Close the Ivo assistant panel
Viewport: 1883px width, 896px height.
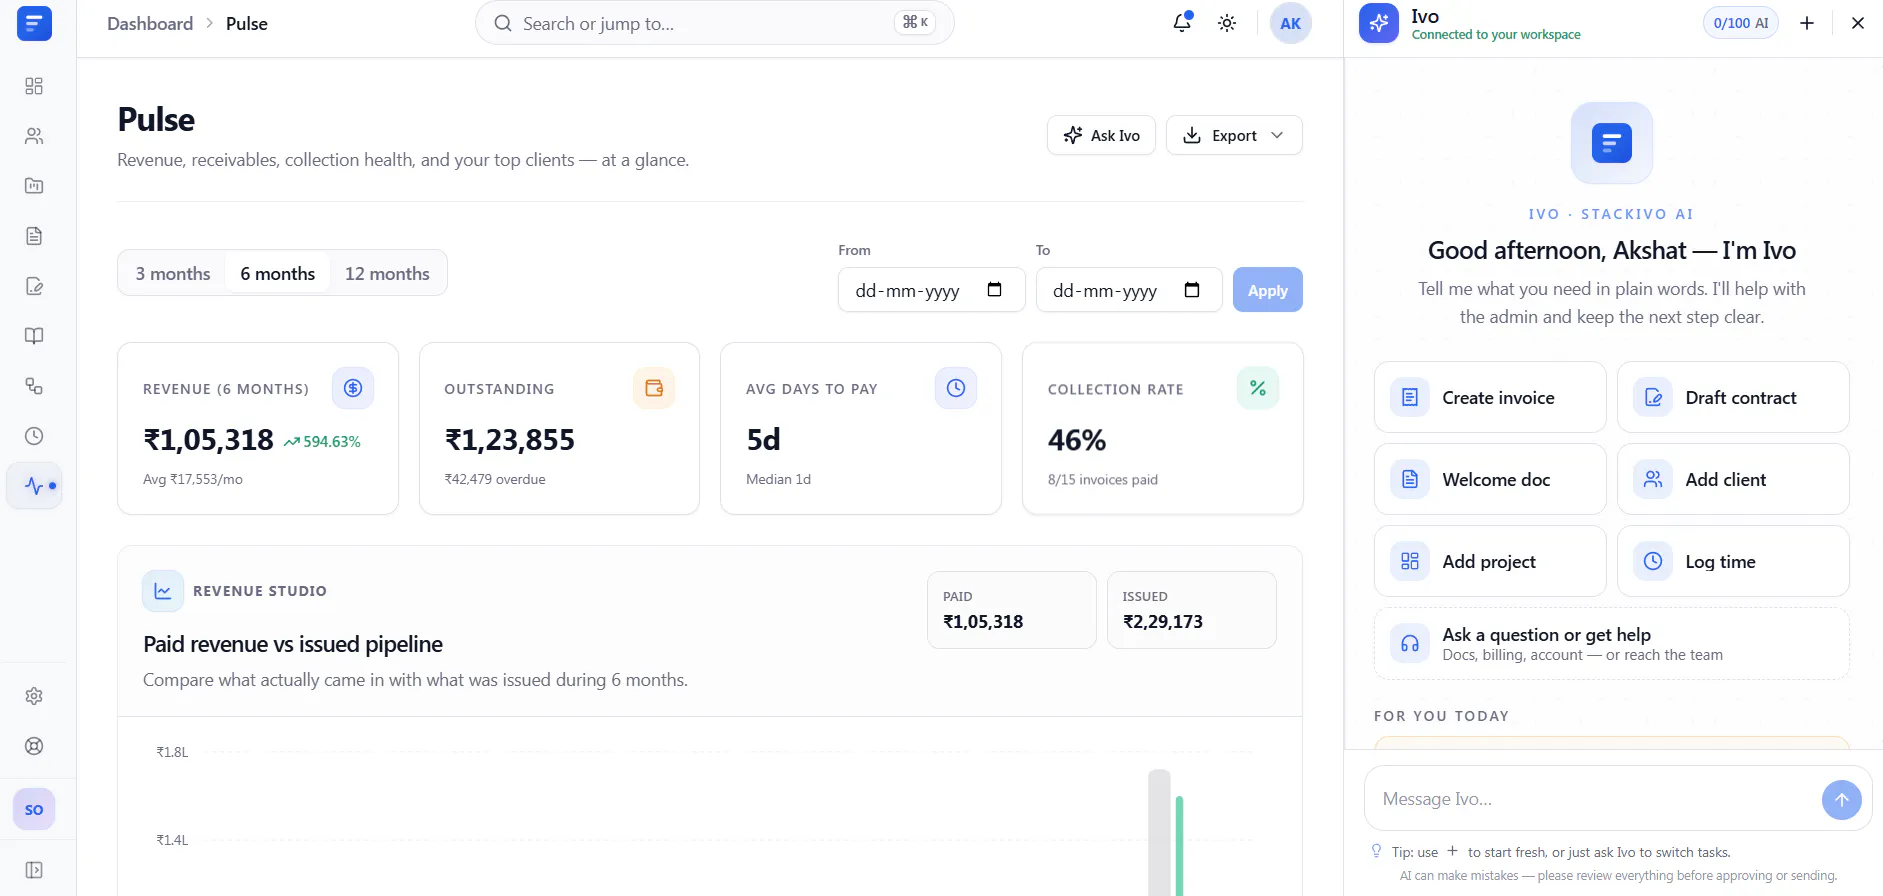pyautogui.click(x=1858, y=23)
